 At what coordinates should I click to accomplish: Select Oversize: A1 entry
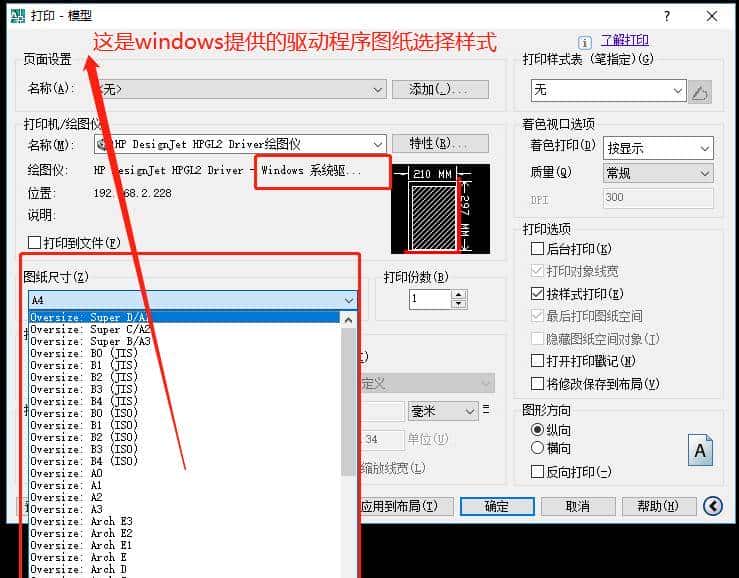click(184, 485)
